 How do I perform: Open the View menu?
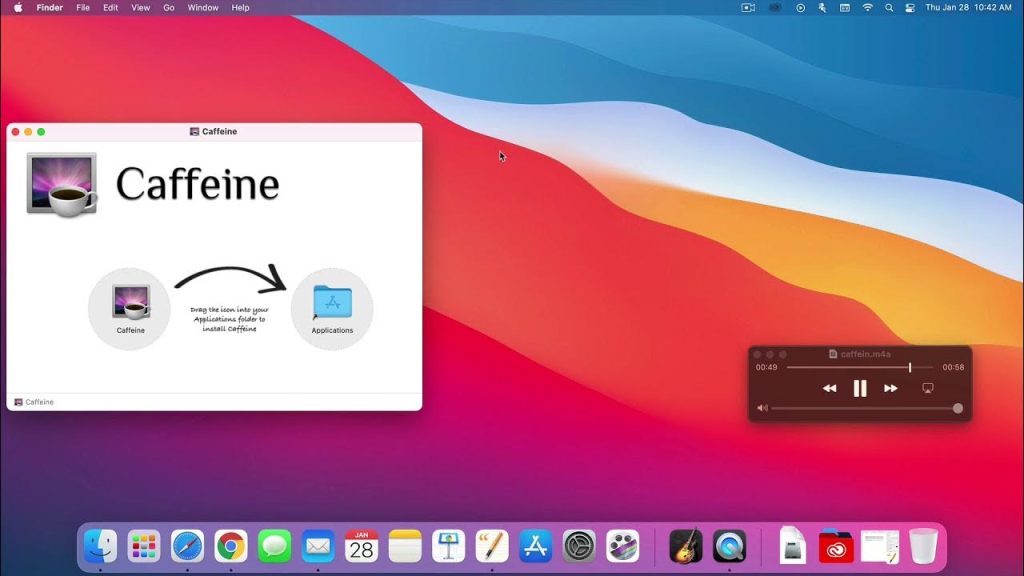click(140, 7)
